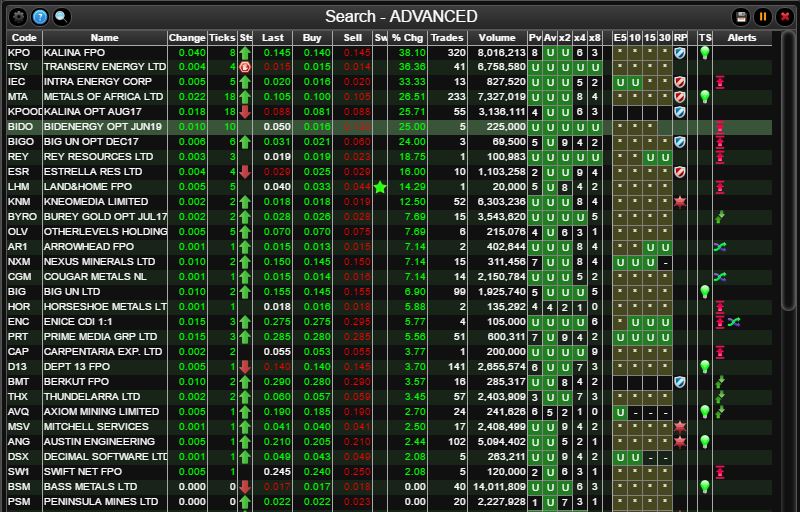Click the red shield in ESR row
This screenshot has height=512, width=800.
coord(680,172)
